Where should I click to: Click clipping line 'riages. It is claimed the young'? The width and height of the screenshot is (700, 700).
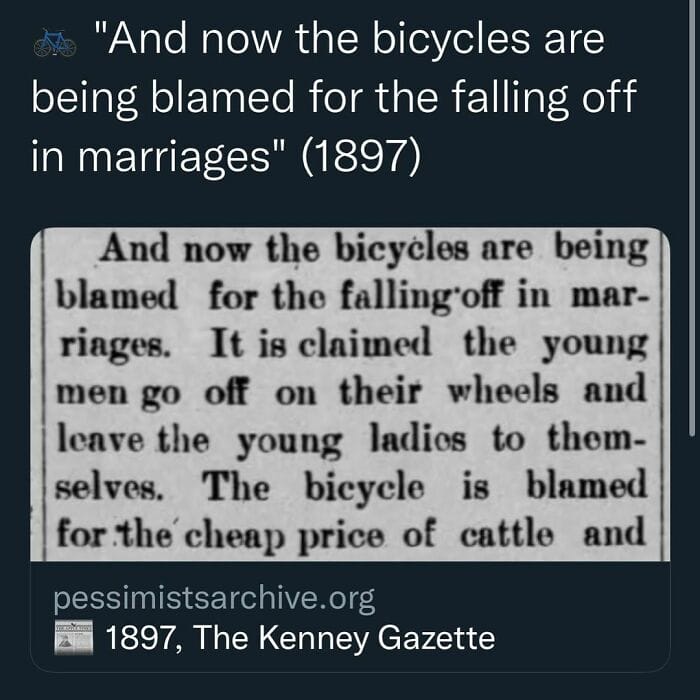pos(353,345)
